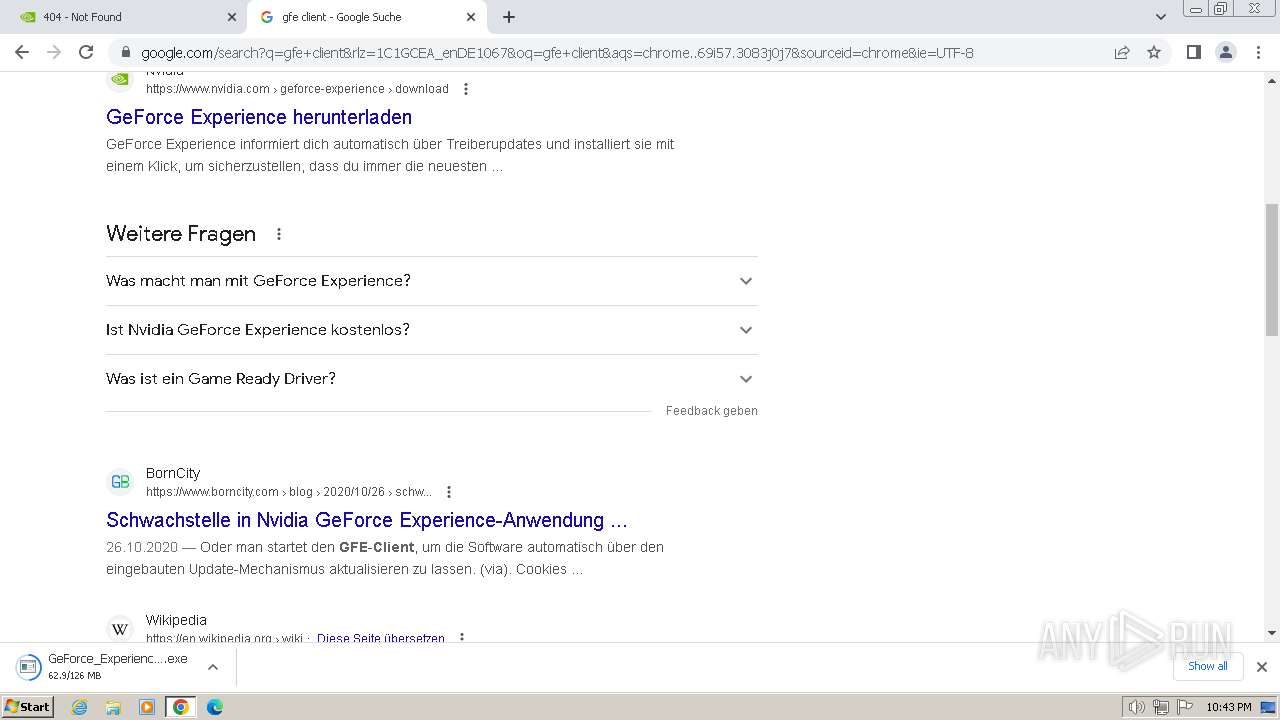Open Chrome's three-dot menu
The image size is (1280, 720).
(x=1258, y=53)
